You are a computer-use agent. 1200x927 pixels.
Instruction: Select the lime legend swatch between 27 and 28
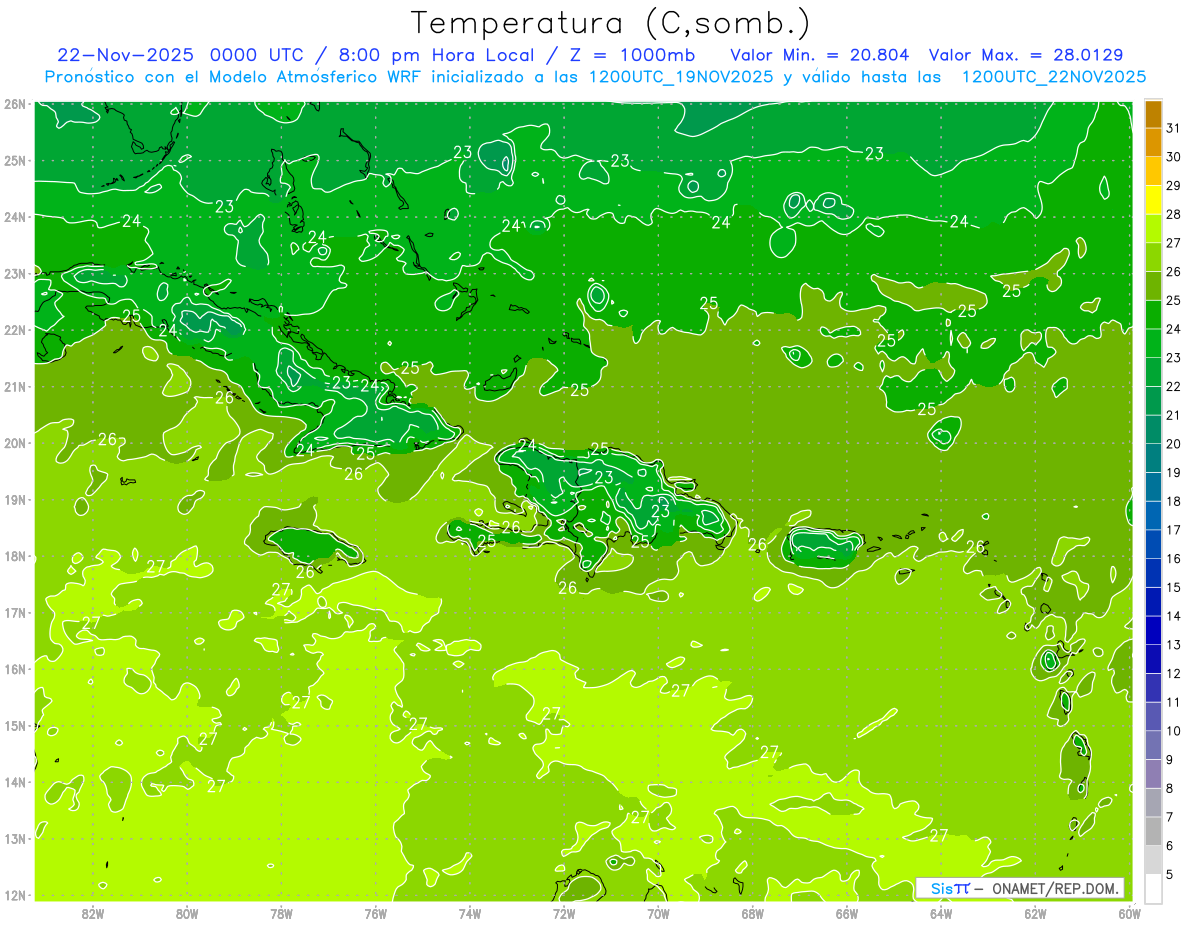(1153, 229)
